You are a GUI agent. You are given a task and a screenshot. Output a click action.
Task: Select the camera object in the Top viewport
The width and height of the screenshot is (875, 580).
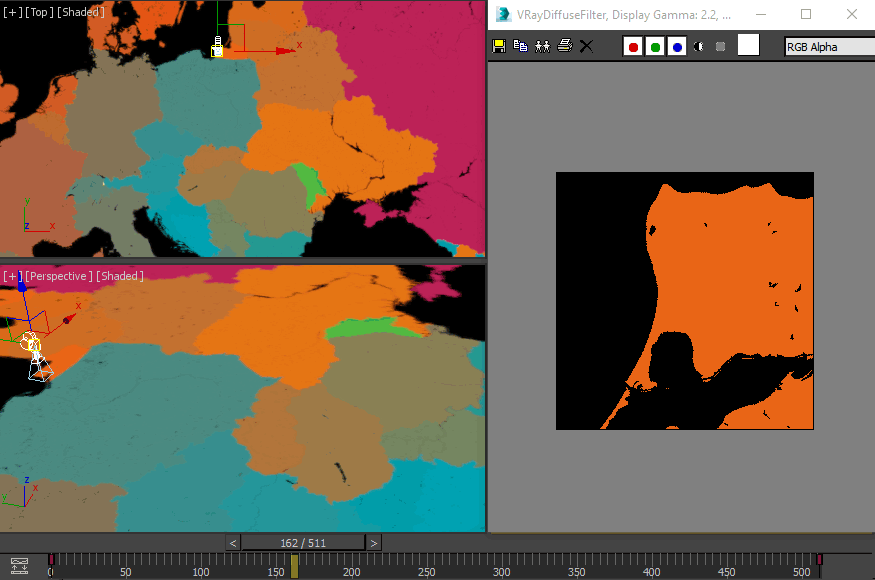point(217,47)
